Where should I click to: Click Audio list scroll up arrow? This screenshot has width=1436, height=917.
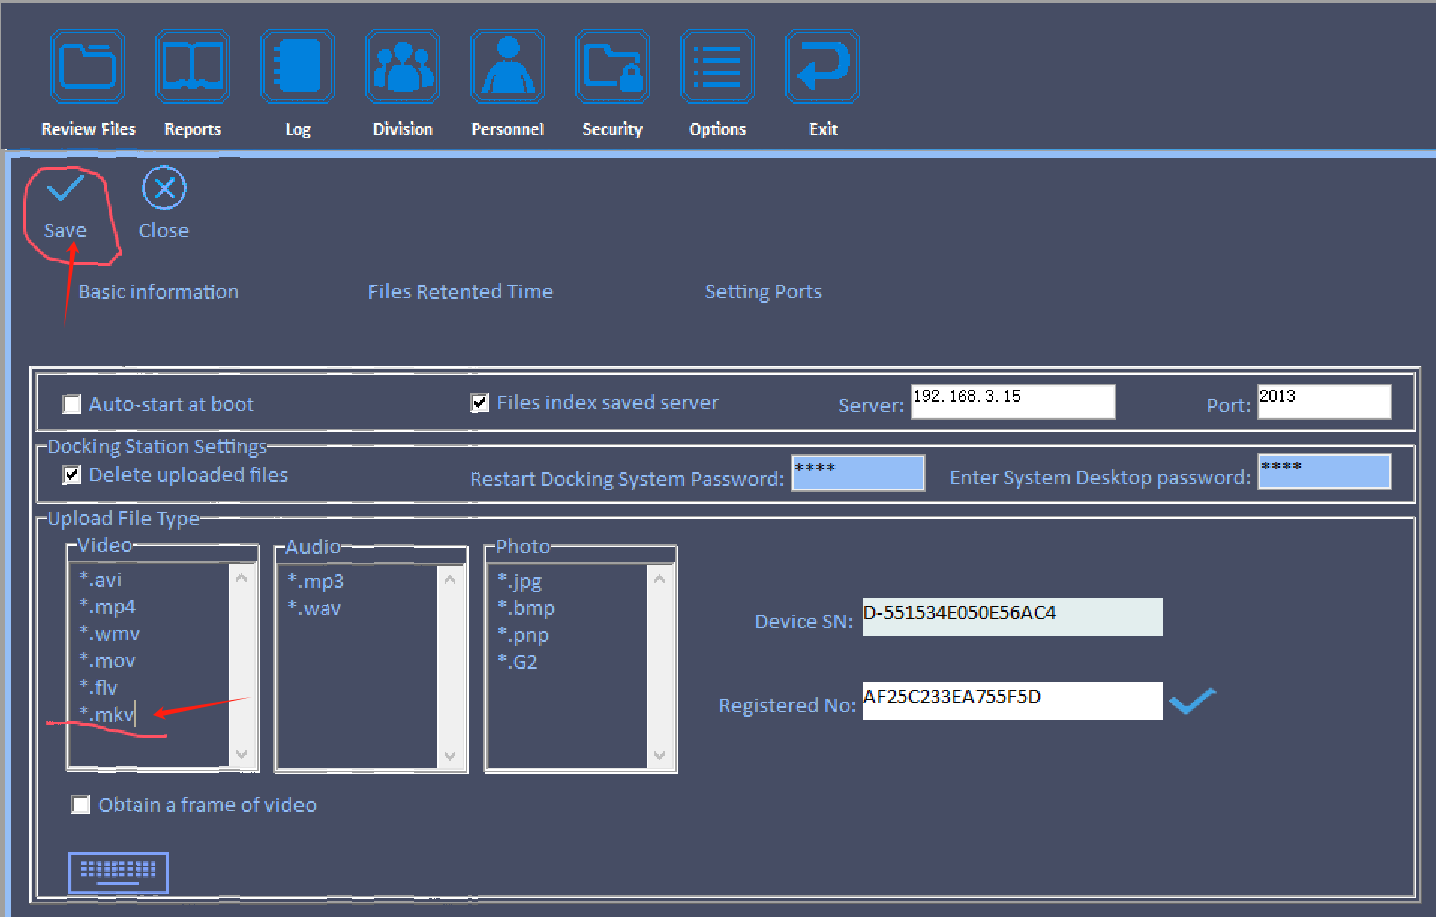click(x=450, y=579)
